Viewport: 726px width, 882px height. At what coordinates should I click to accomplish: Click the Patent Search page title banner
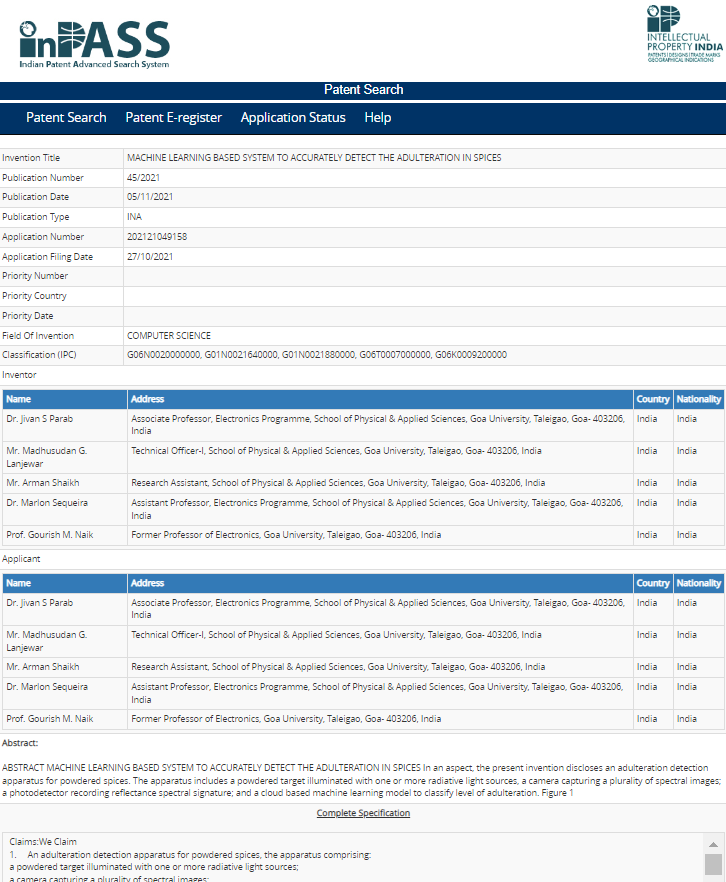pos(363,90)
